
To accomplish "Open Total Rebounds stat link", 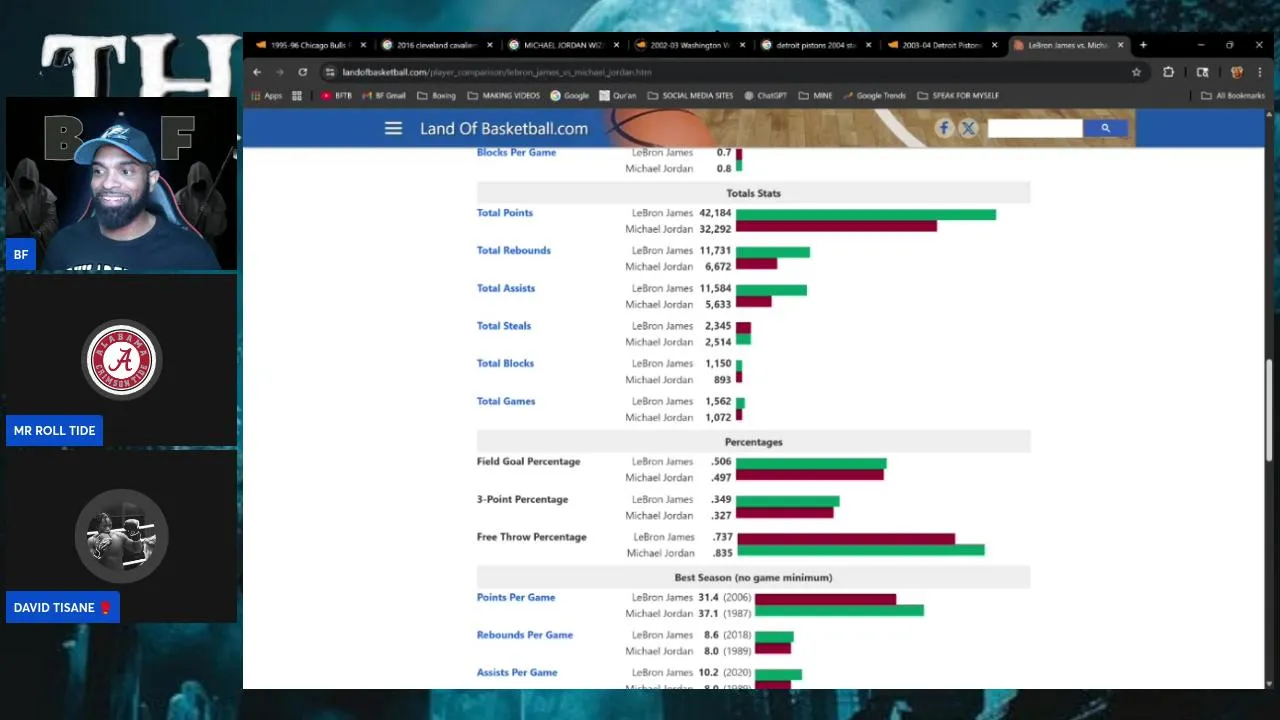I will pyautogui.click(x=514, y=251).
